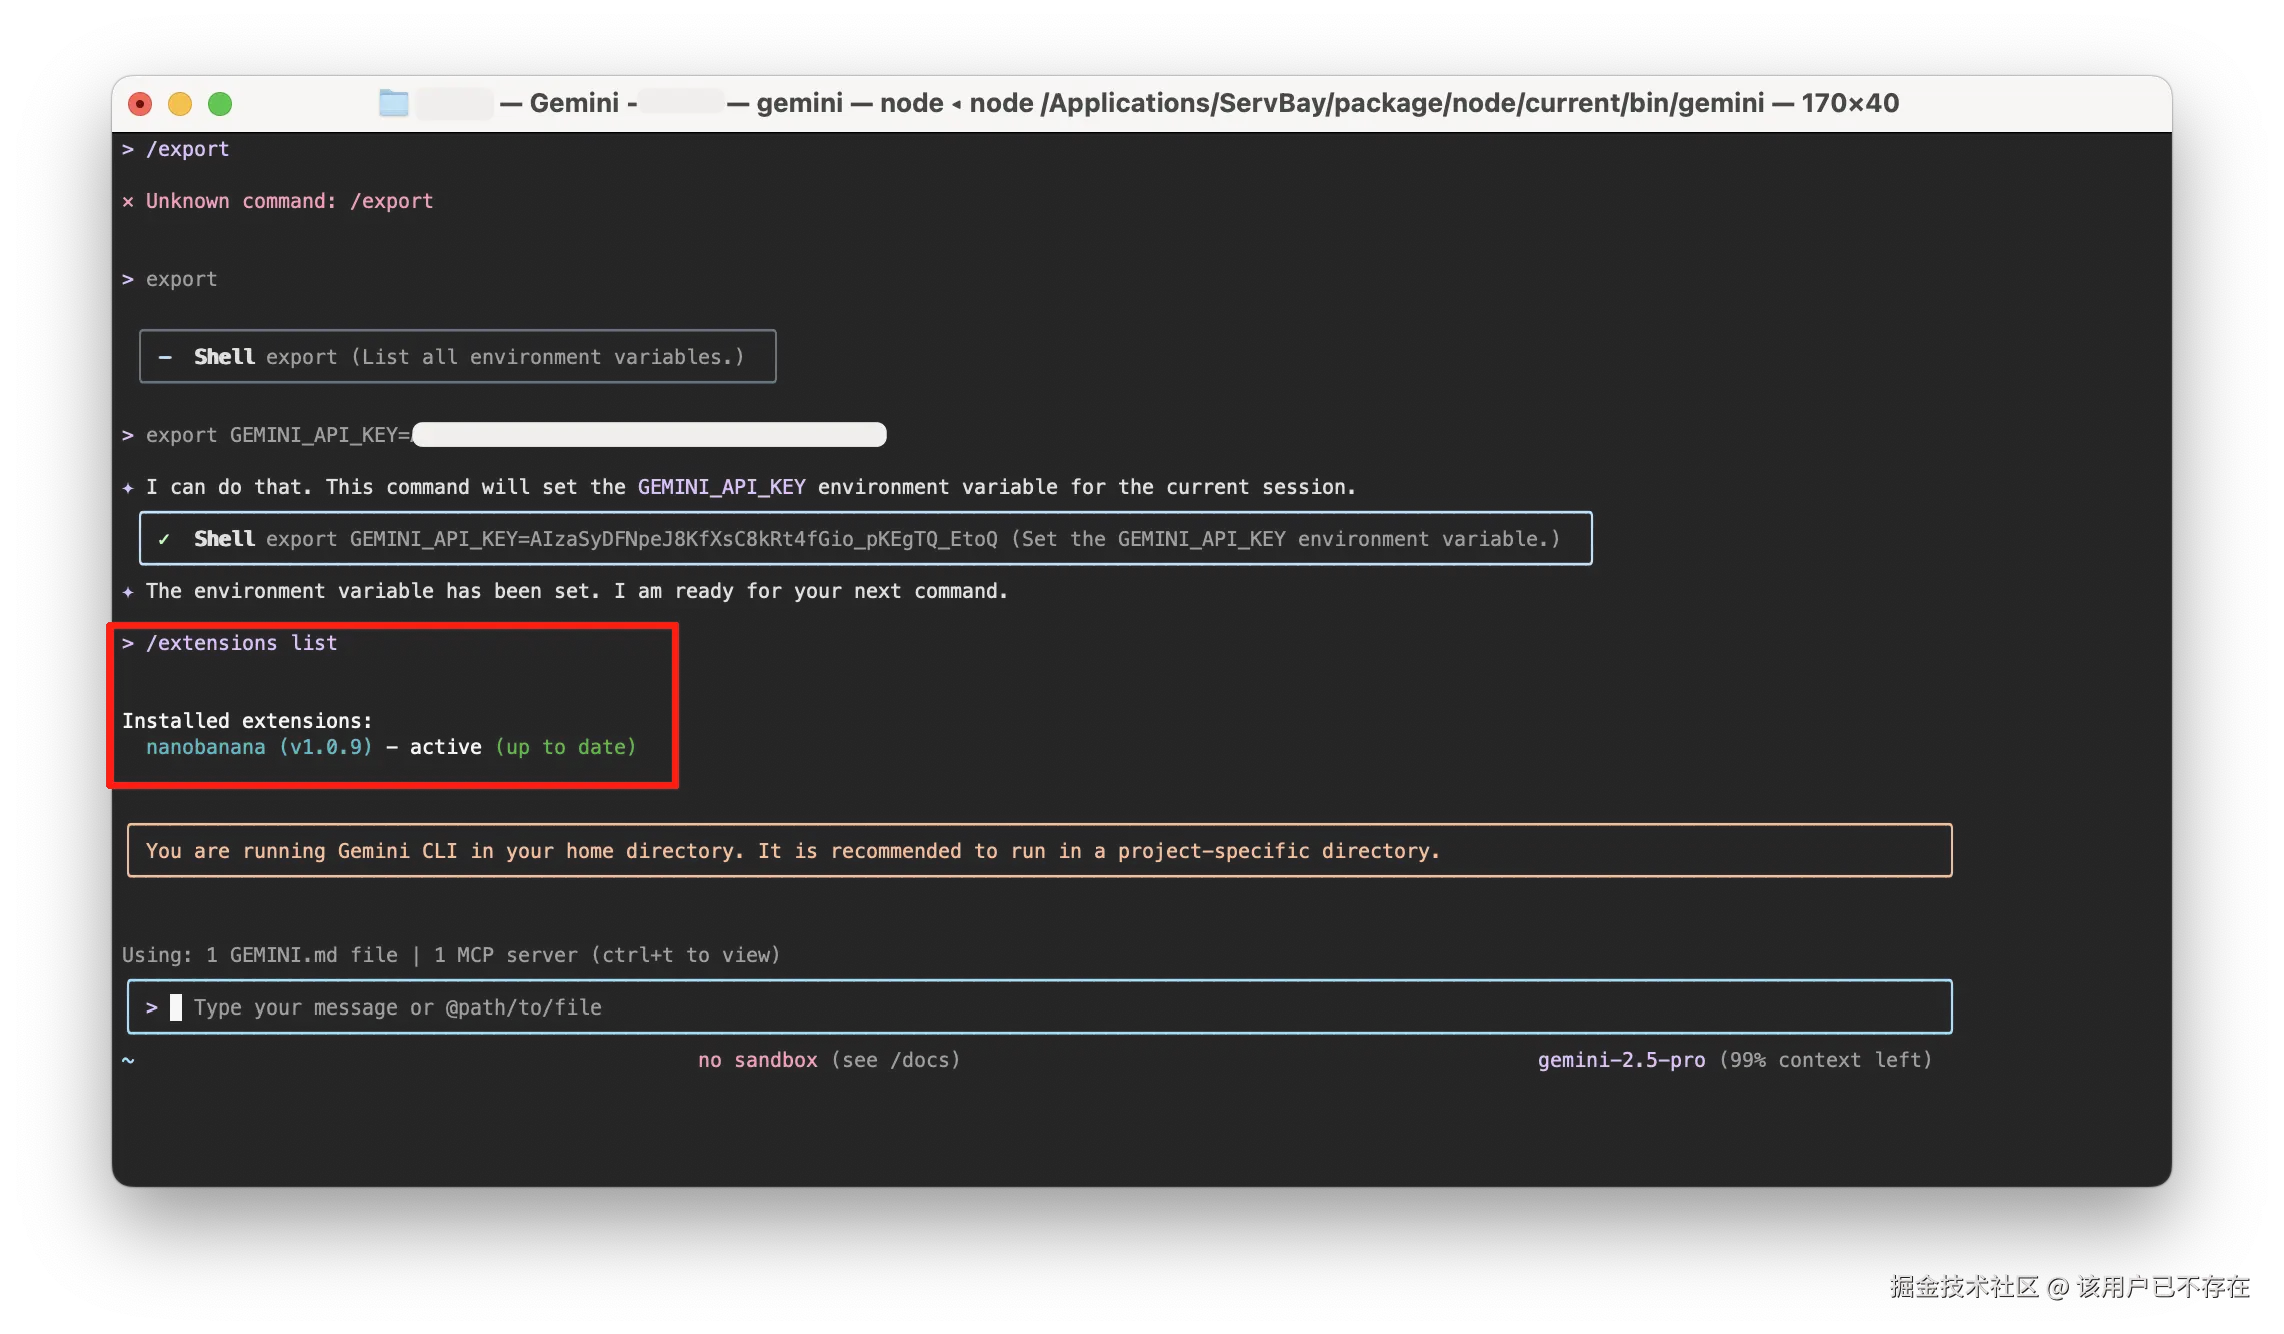Screen dimensions: 2284x1334
Task: Click the green fullscreen window button
Action: tap(220, 104)
